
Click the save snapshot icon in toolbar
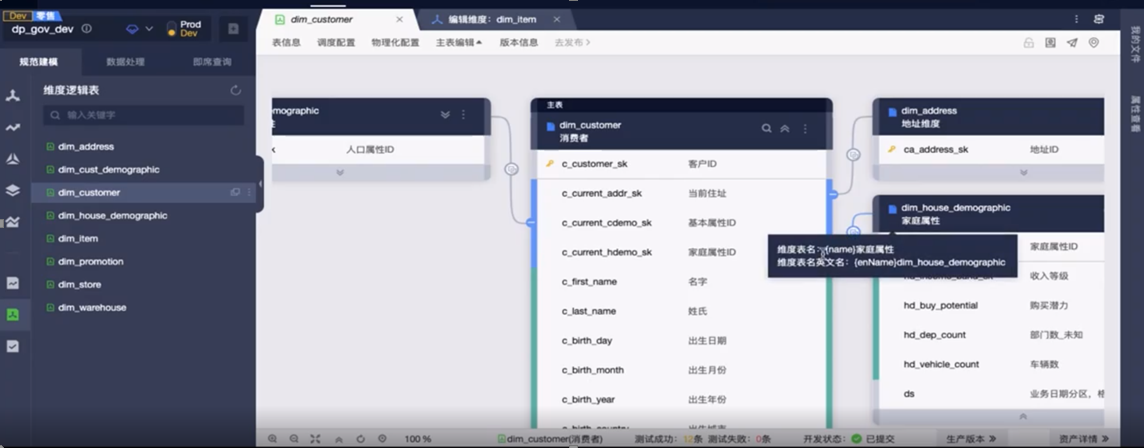(1050, 43)
